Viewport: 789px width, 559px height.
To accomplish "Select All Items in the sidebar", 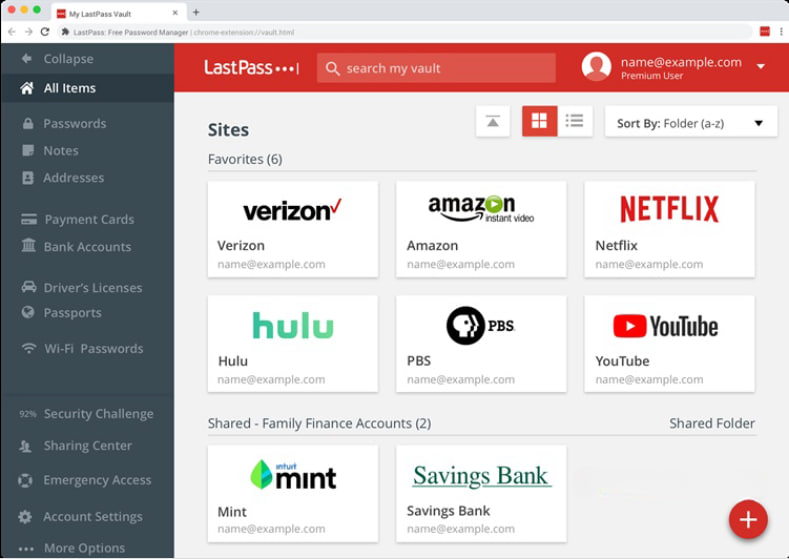I will 88,88.
